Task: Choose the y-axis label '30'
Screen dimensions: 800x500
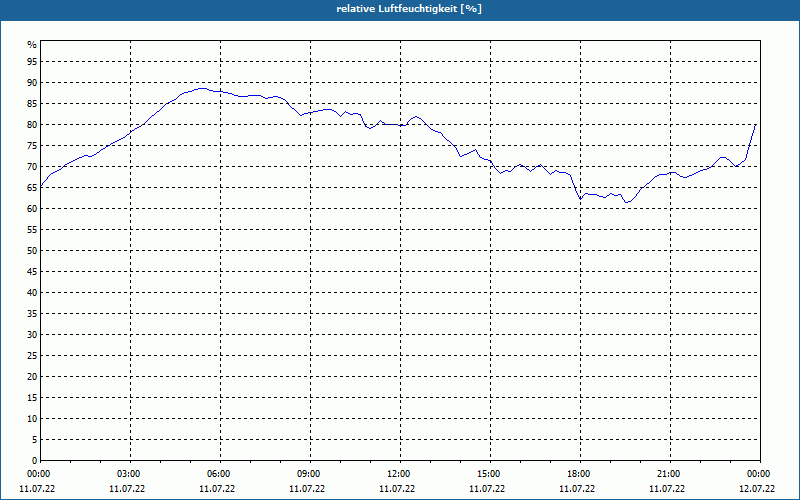Action: point(32,335)
